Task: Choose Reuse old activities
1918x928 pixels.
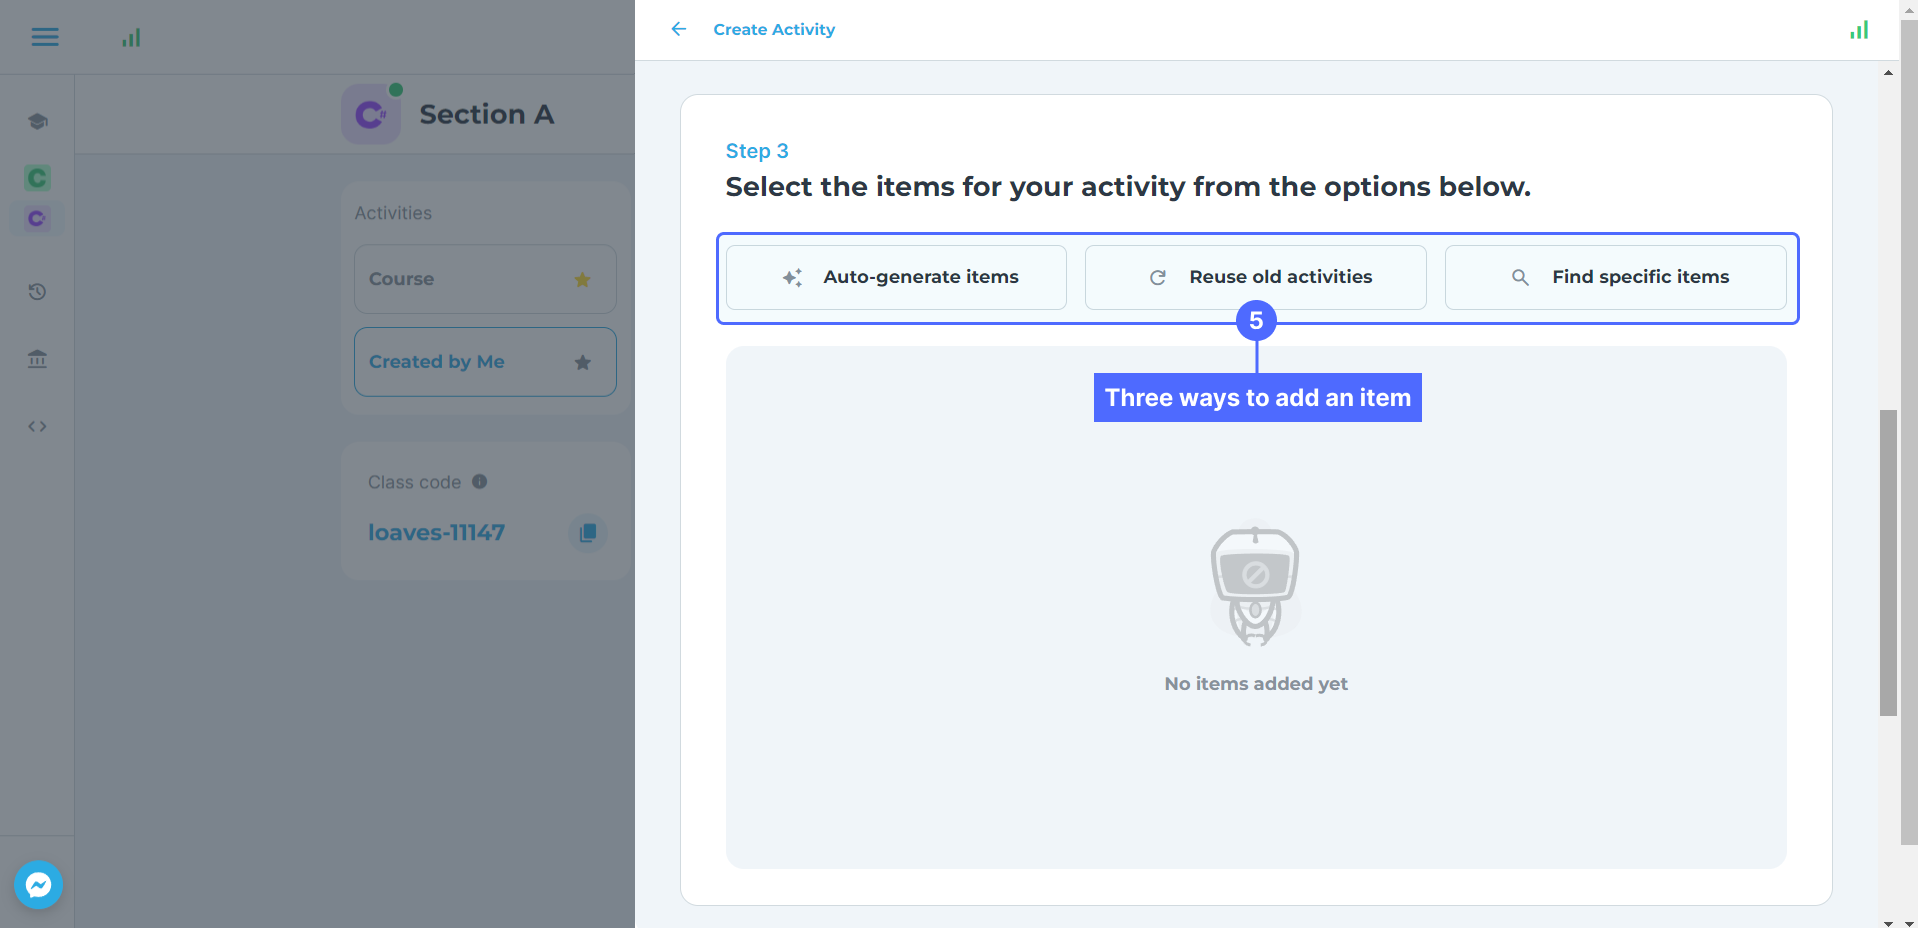Action: click(1255, 277)
